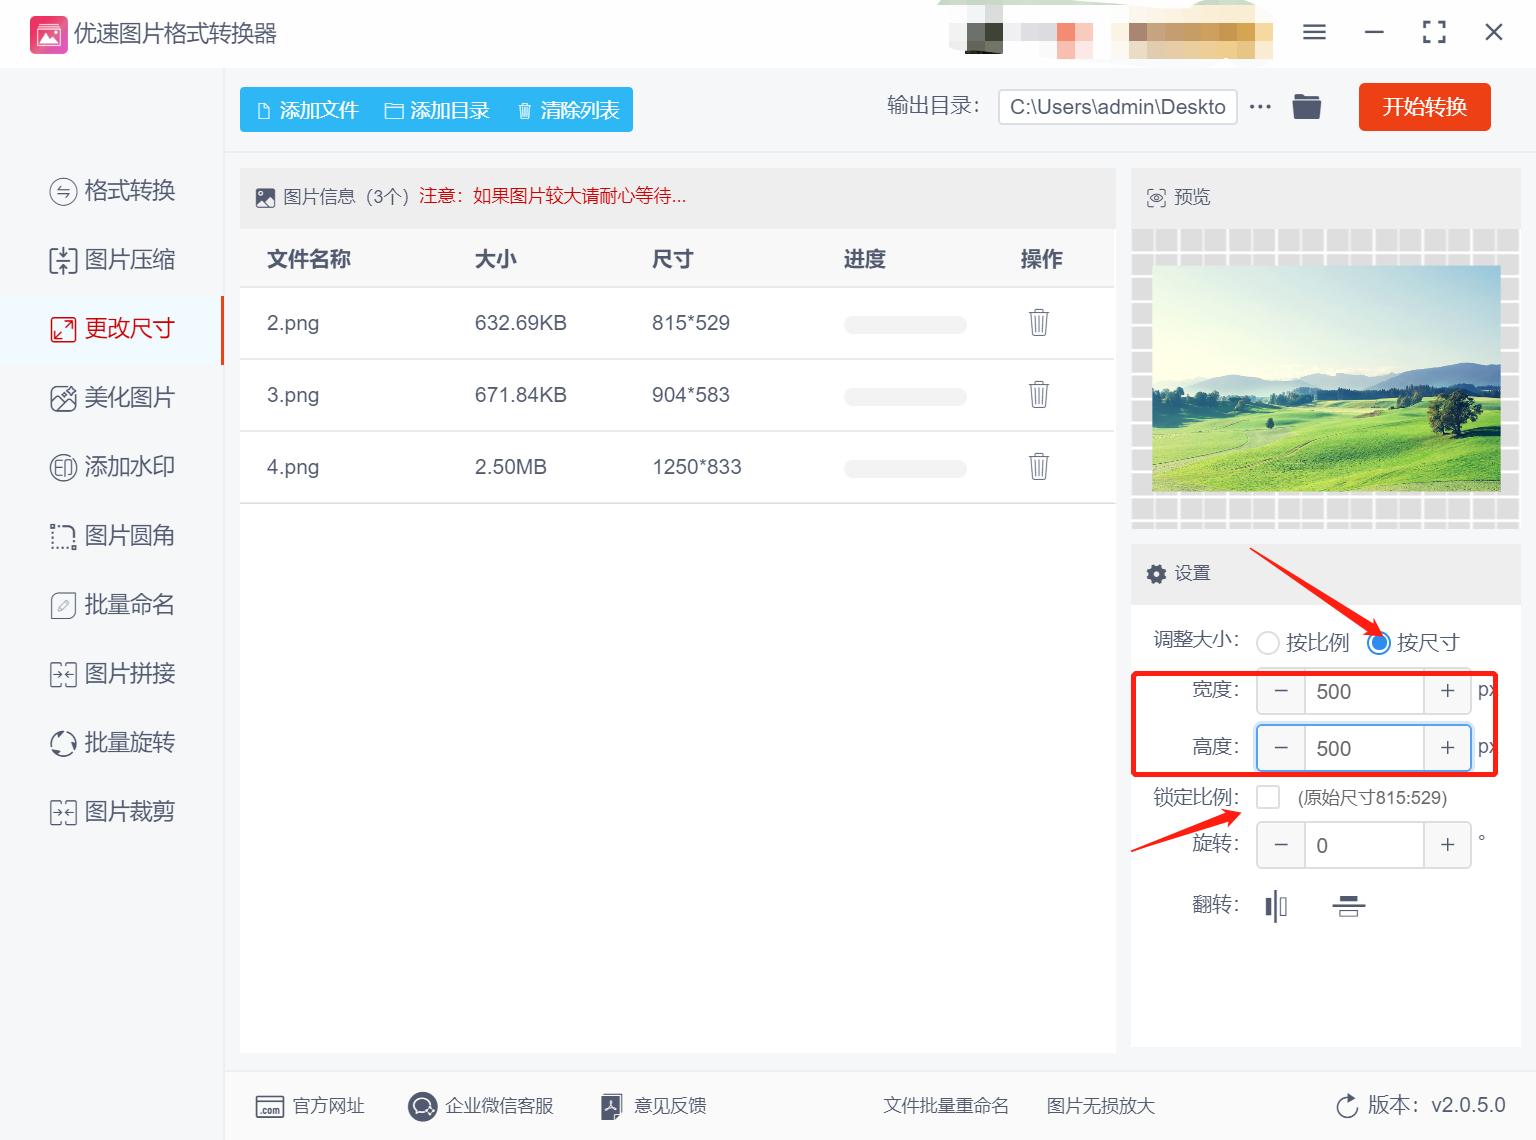Open the output directory ... options

click(x=1260, y=107)
